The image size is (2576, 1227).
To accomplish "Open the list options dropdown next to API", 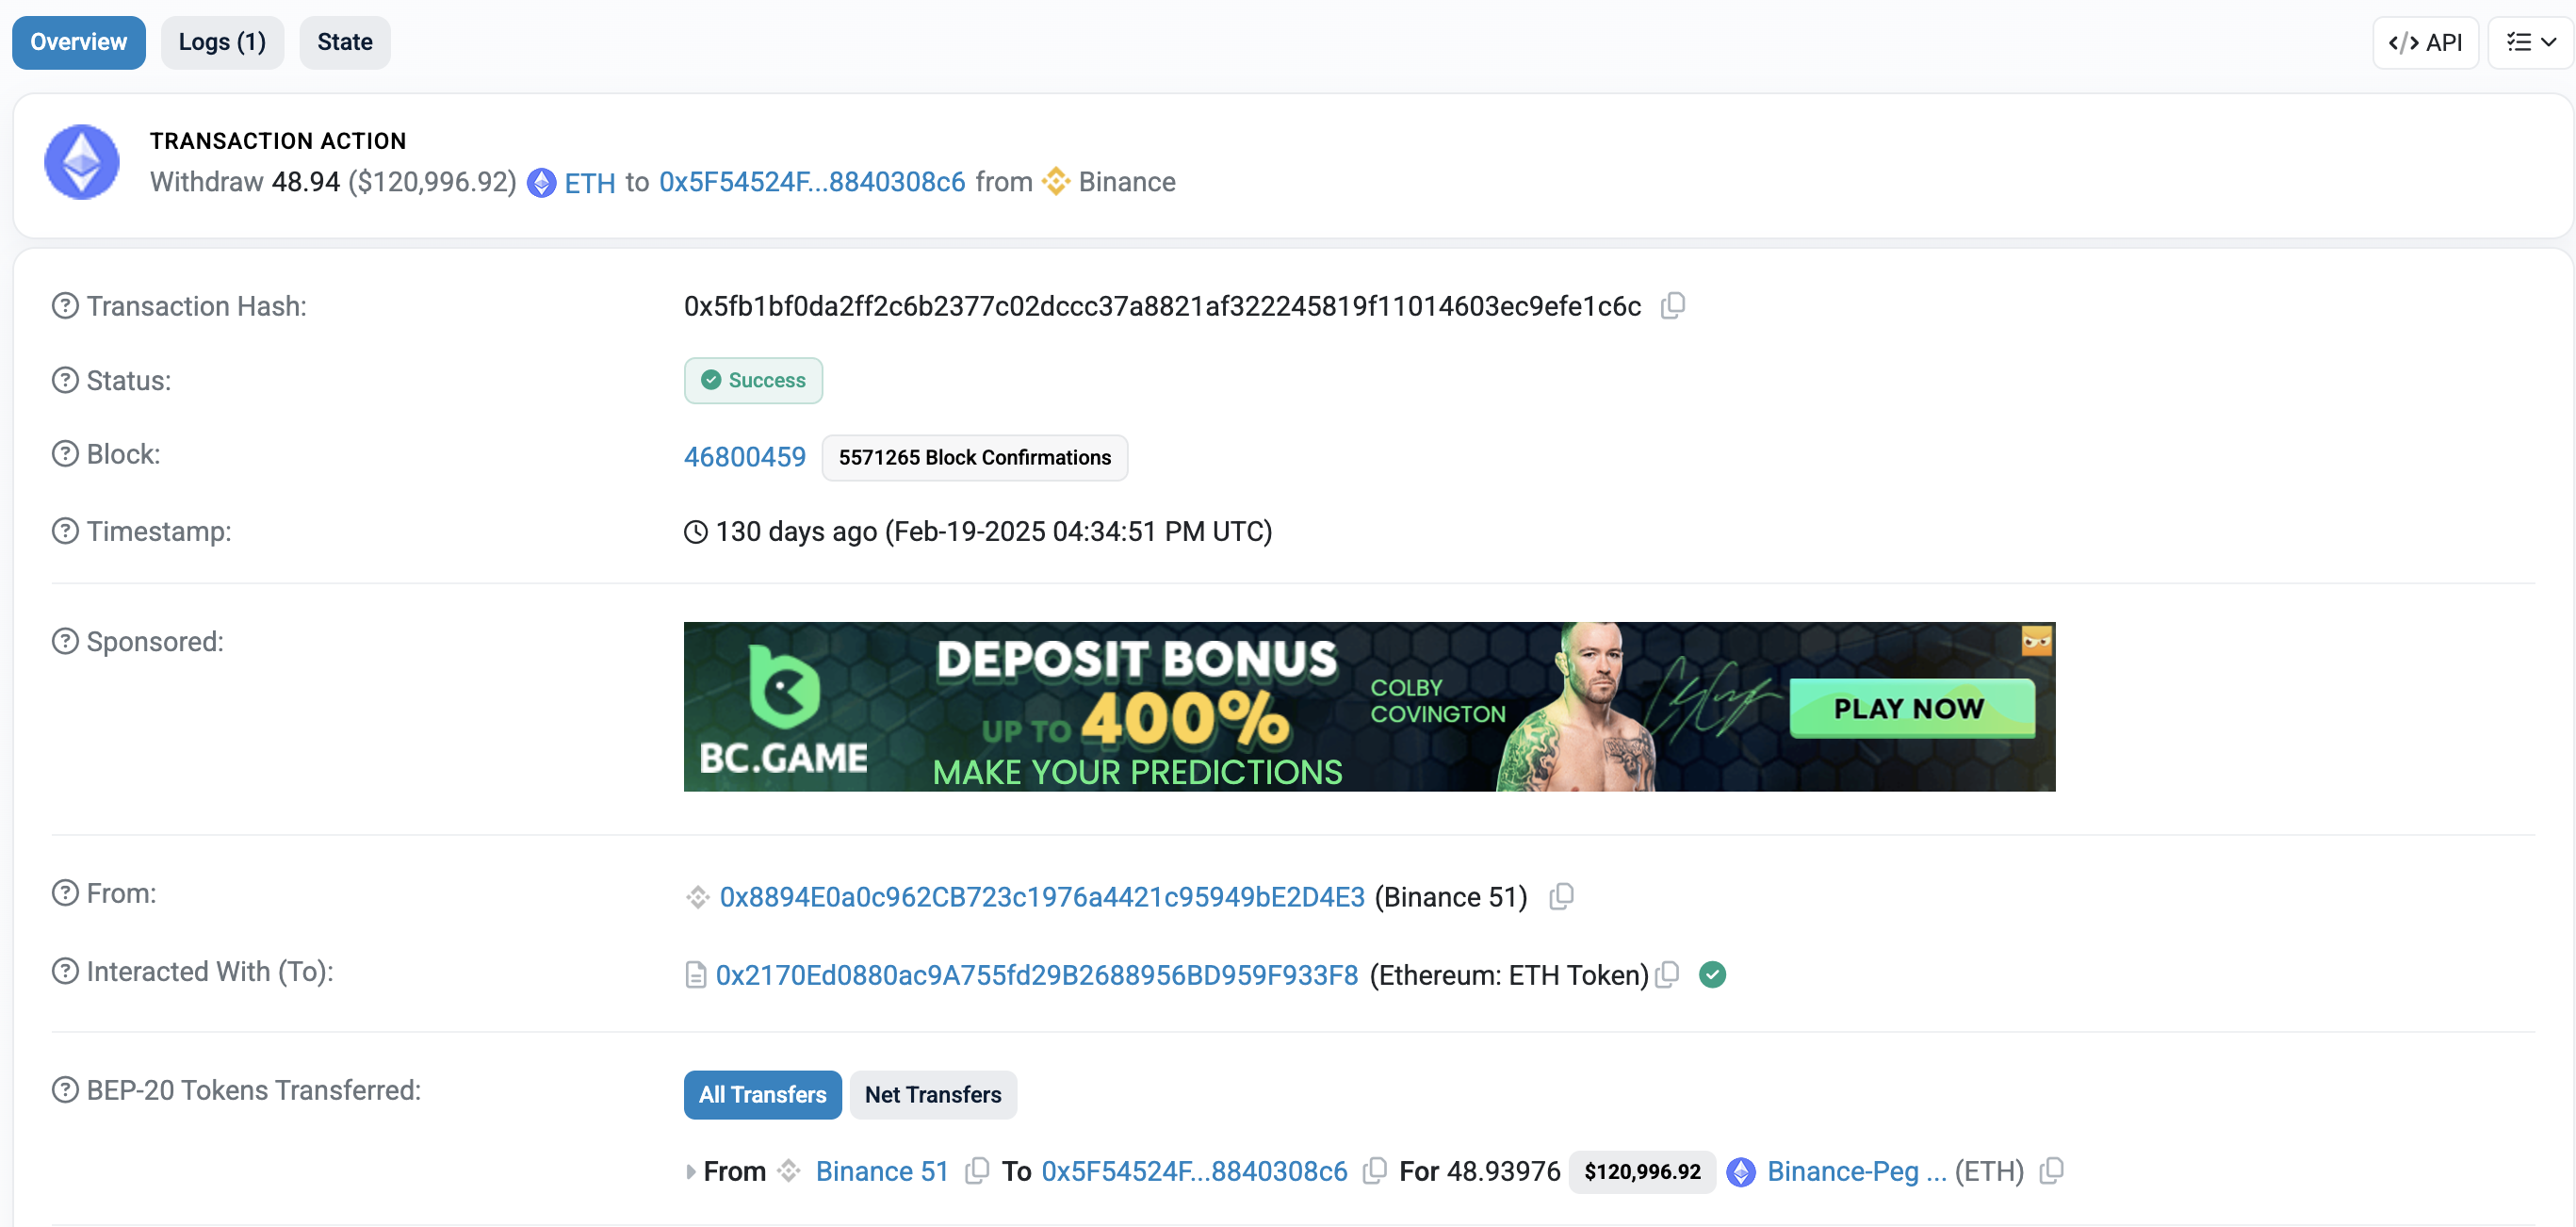I will (2530, 42).
